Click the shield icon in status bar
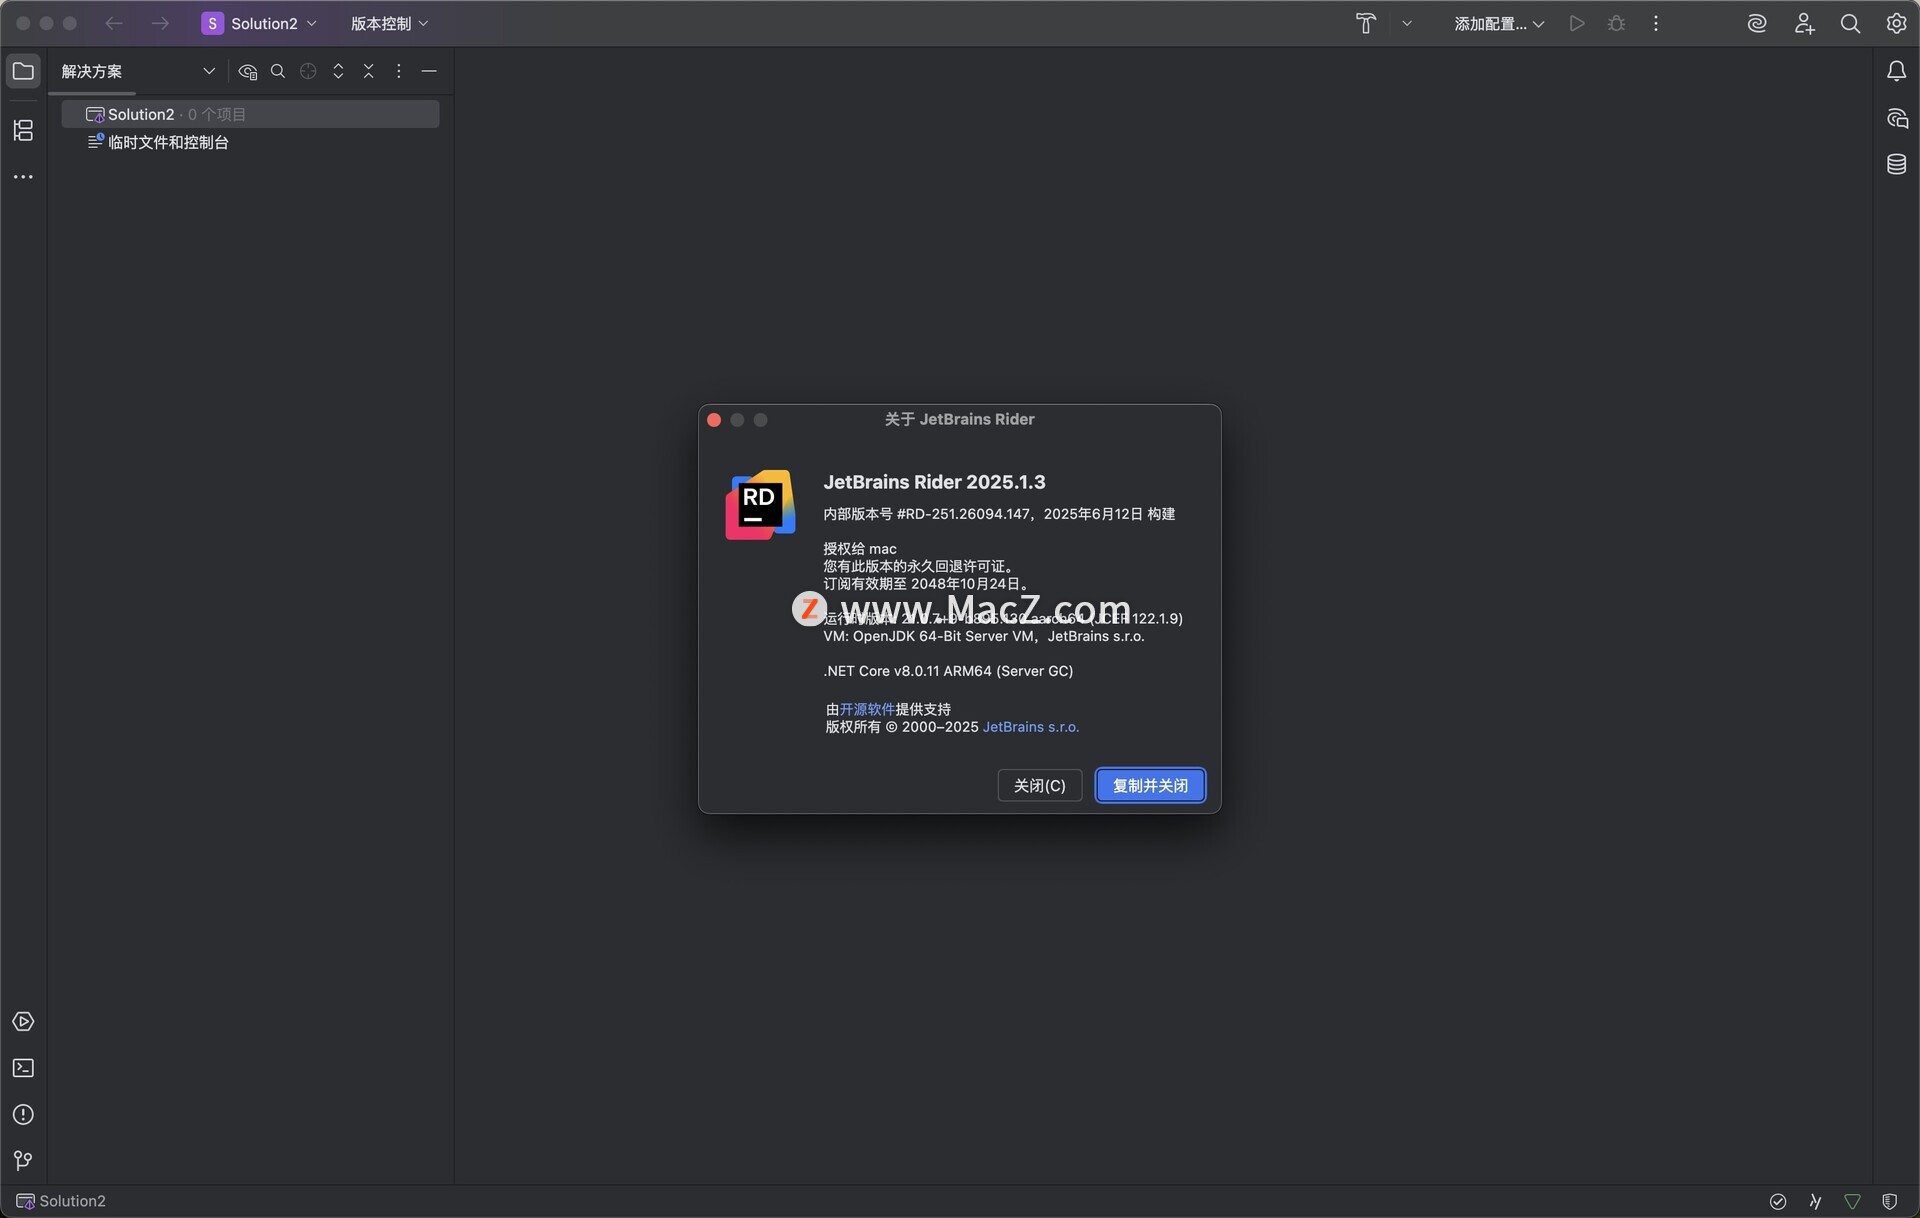 coord(1889,1201)
